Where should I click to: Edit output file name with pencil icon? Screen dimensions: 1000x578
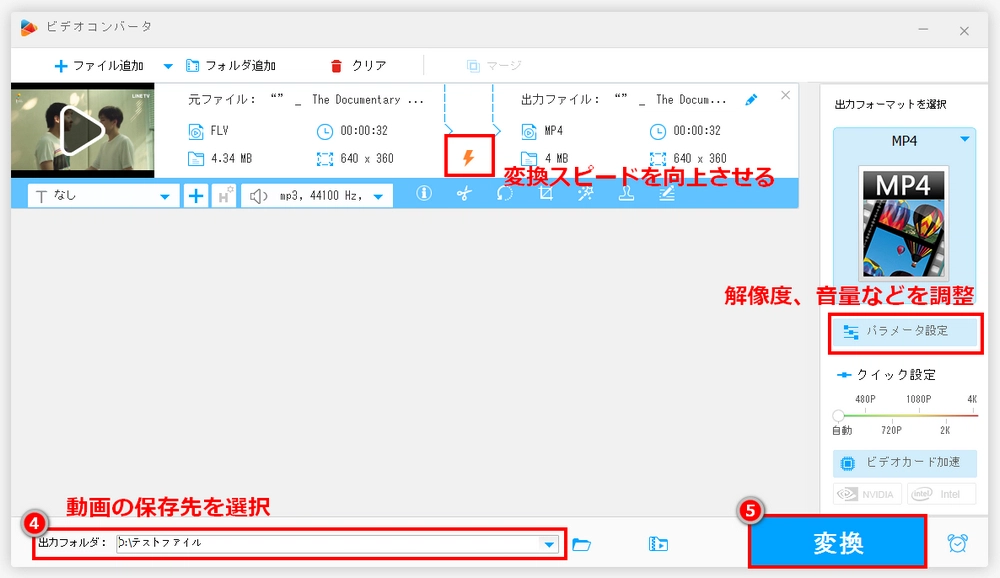751,100
